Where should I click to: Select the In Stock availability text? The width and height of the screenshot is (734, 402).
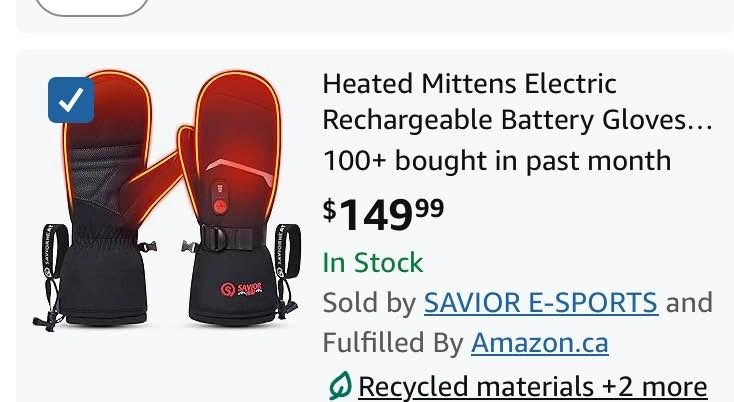tap(373, 262)
